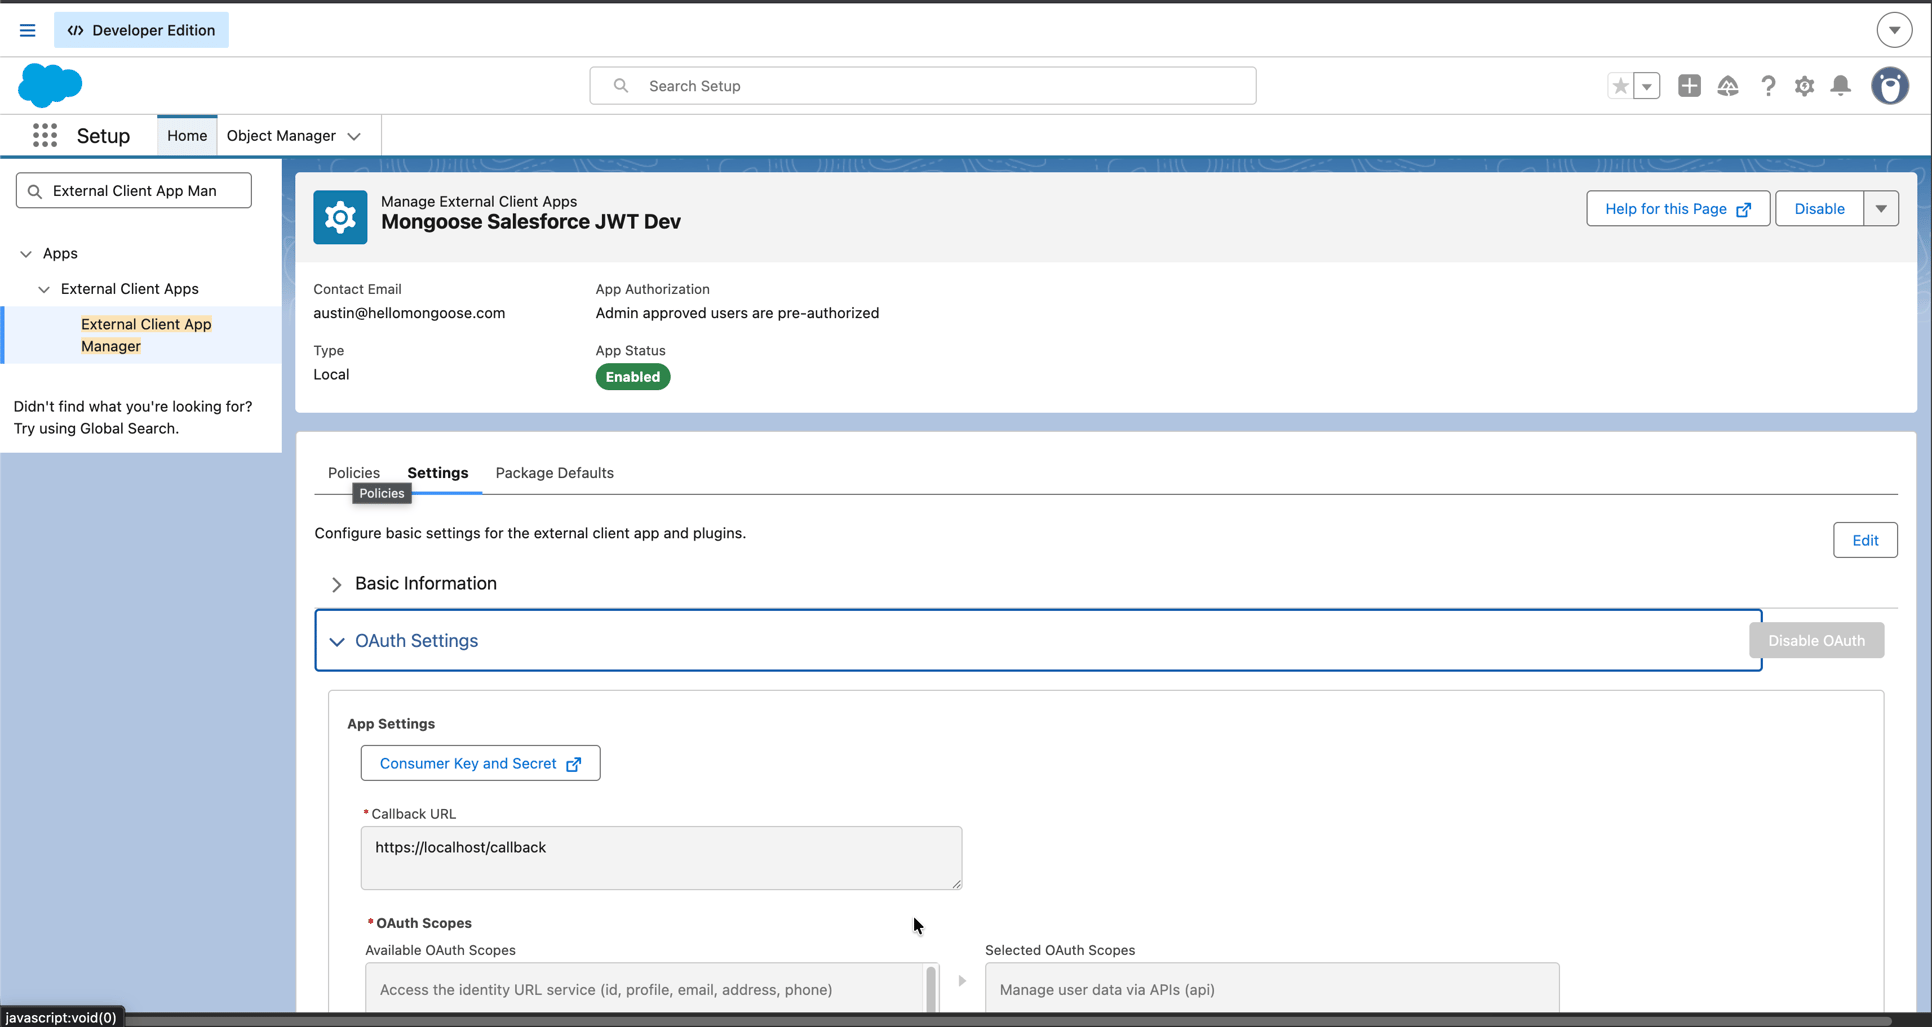Click the Manage External Client Apps gear icon
Image resolution: width=1932 pixels, height=1027 pixels.
(x=340, y=217)
